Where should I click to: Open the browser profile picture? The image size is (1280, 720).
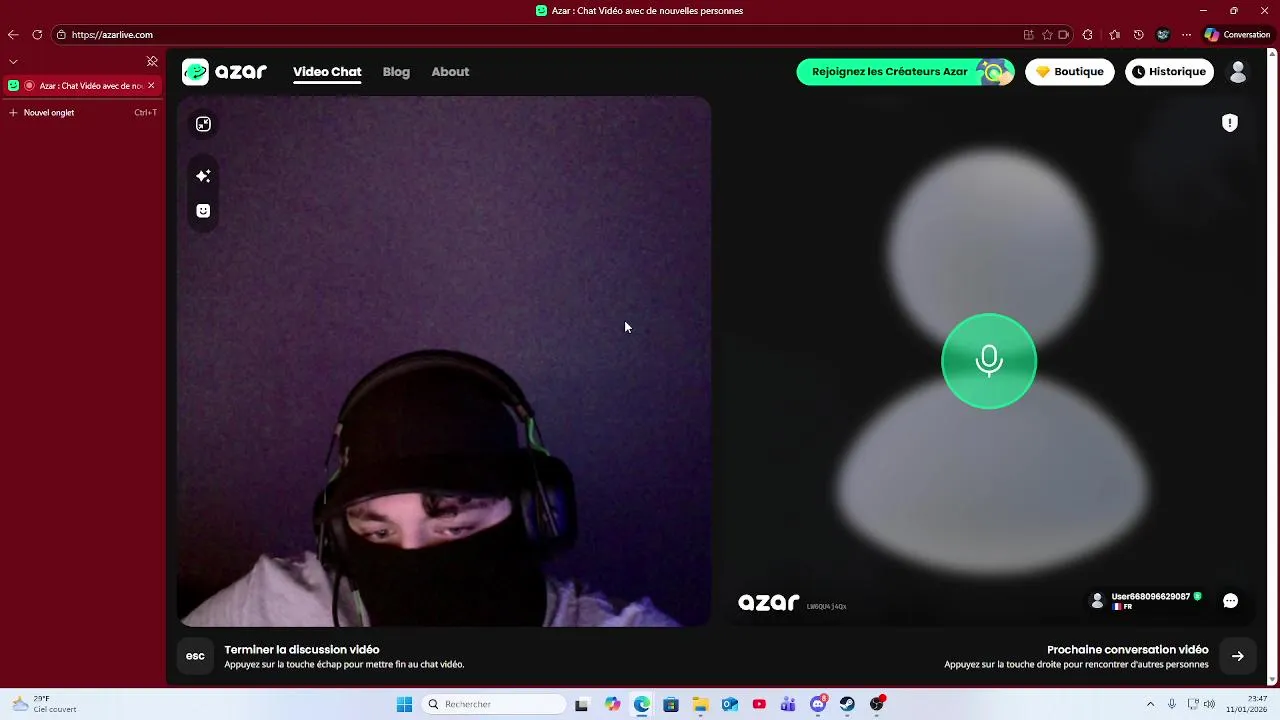[1163, 35]
